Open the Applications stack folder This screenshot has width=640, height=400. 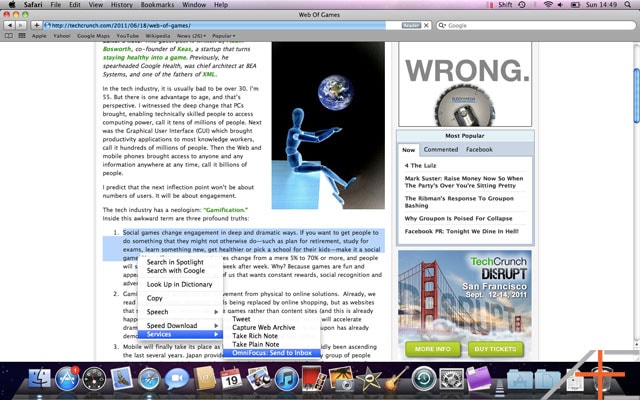[x=520, y=380]
